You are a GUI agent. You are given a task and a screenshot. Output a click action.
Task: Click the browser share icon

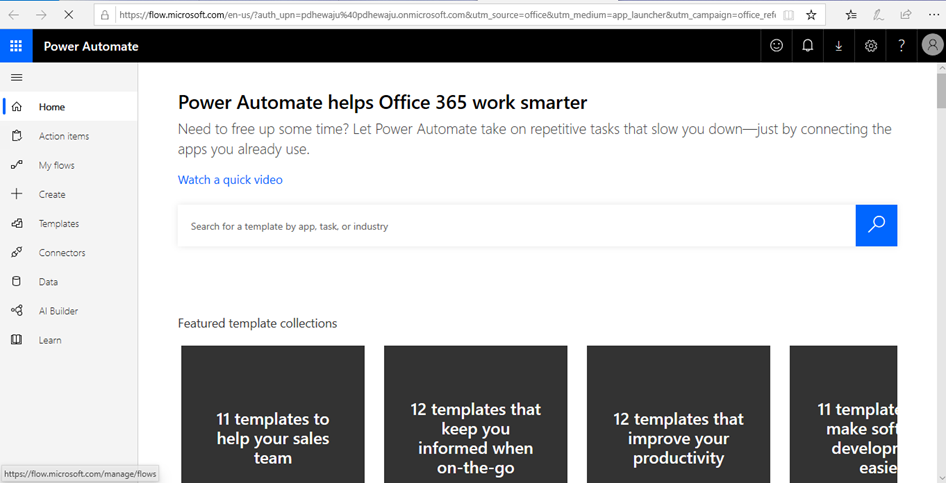click(x=906, y=15)
